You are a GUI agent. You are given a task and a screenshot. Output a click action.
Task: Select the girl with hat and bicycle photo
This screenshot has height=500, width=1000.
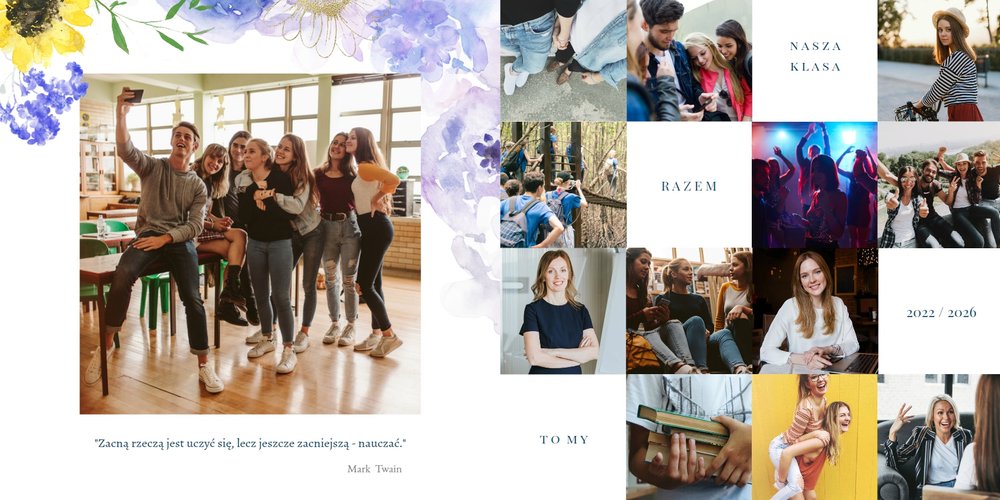point(939,61)
